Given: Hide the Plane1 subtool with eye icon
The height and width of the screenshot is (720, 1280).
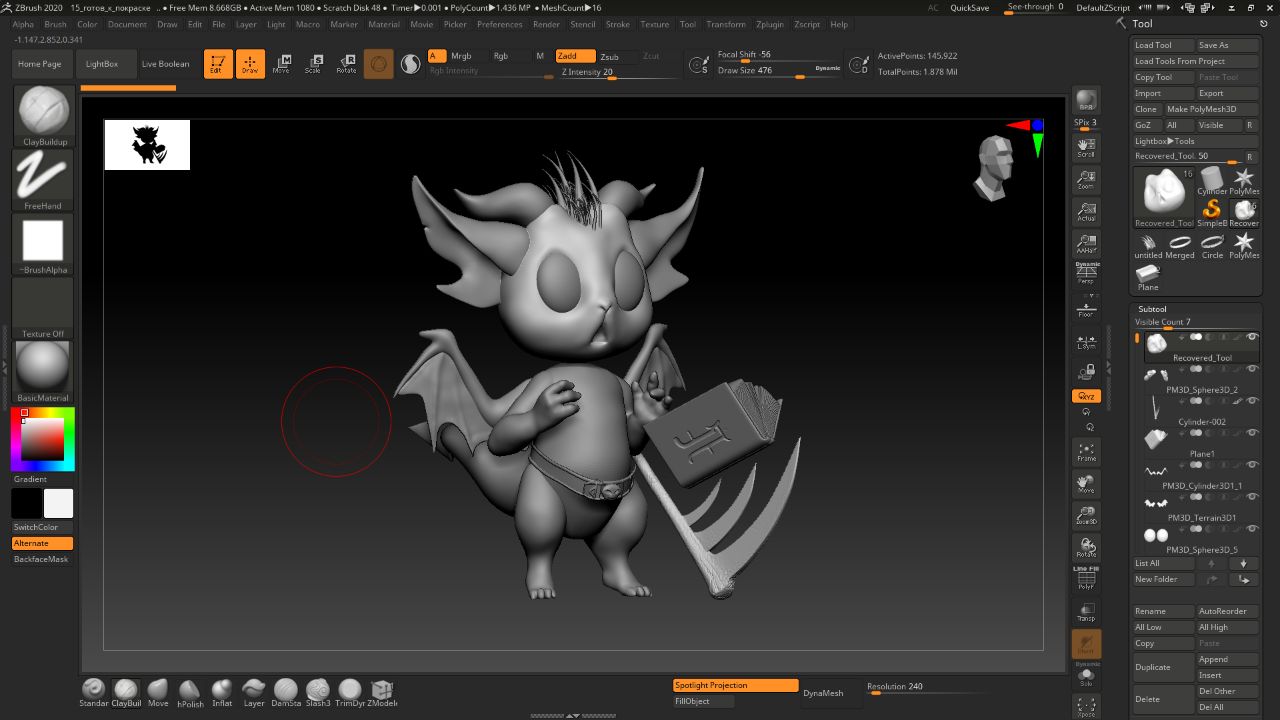Looking at the screenshot, I should (1252, 433).
